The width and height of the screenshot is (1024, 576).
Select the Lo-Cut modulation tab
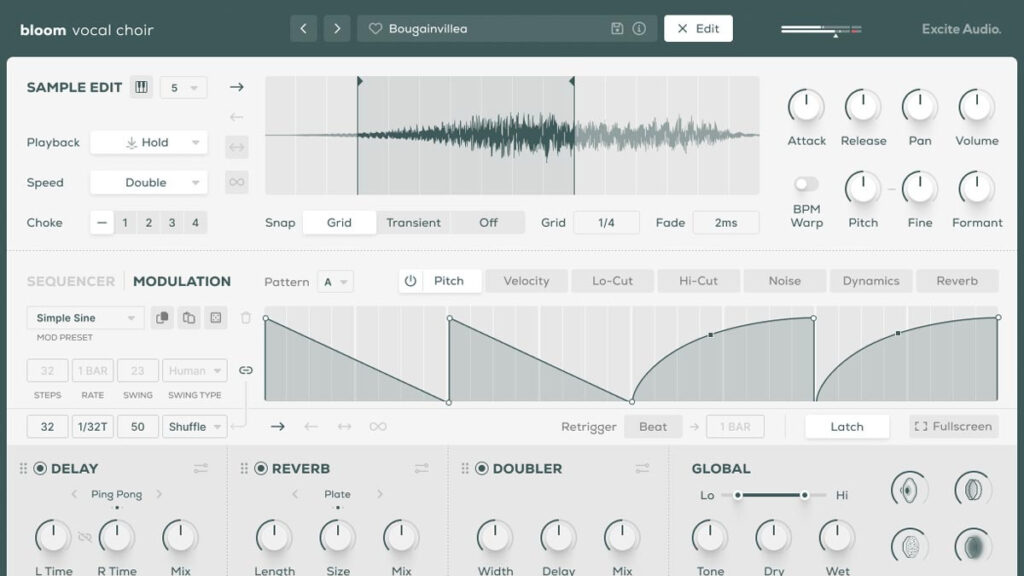coord(613,281)
